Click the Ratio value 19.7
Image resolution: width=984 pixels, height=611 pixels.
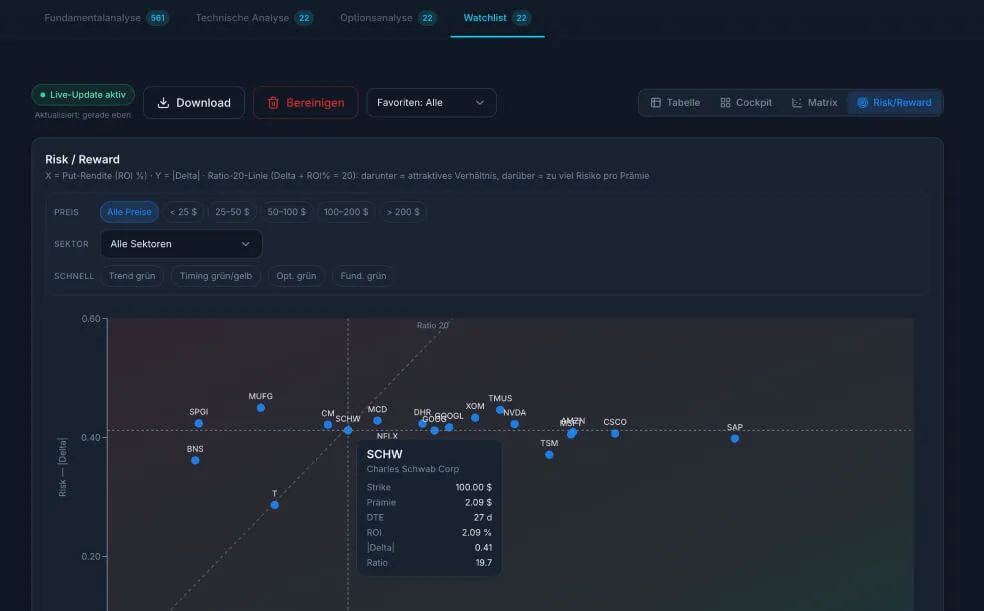pos(484,563)
